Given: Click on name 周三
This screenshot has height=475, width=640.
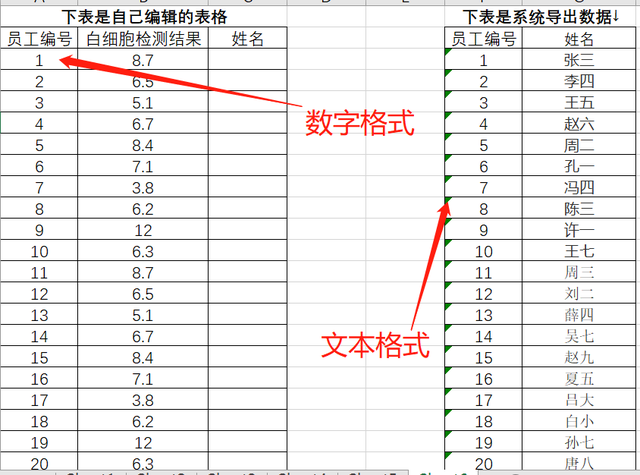Looking at the screenshot, I should tap(579, 272).
